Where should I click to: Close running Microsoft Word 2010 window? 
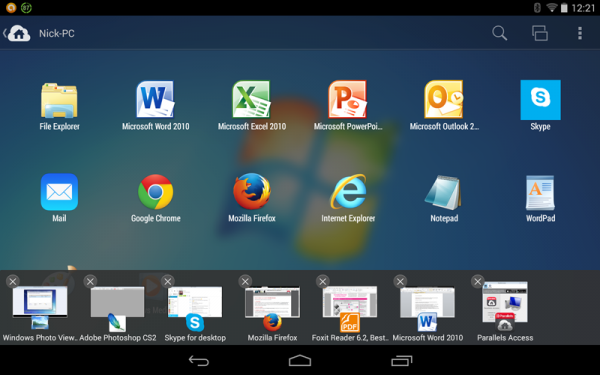(400, 282)
